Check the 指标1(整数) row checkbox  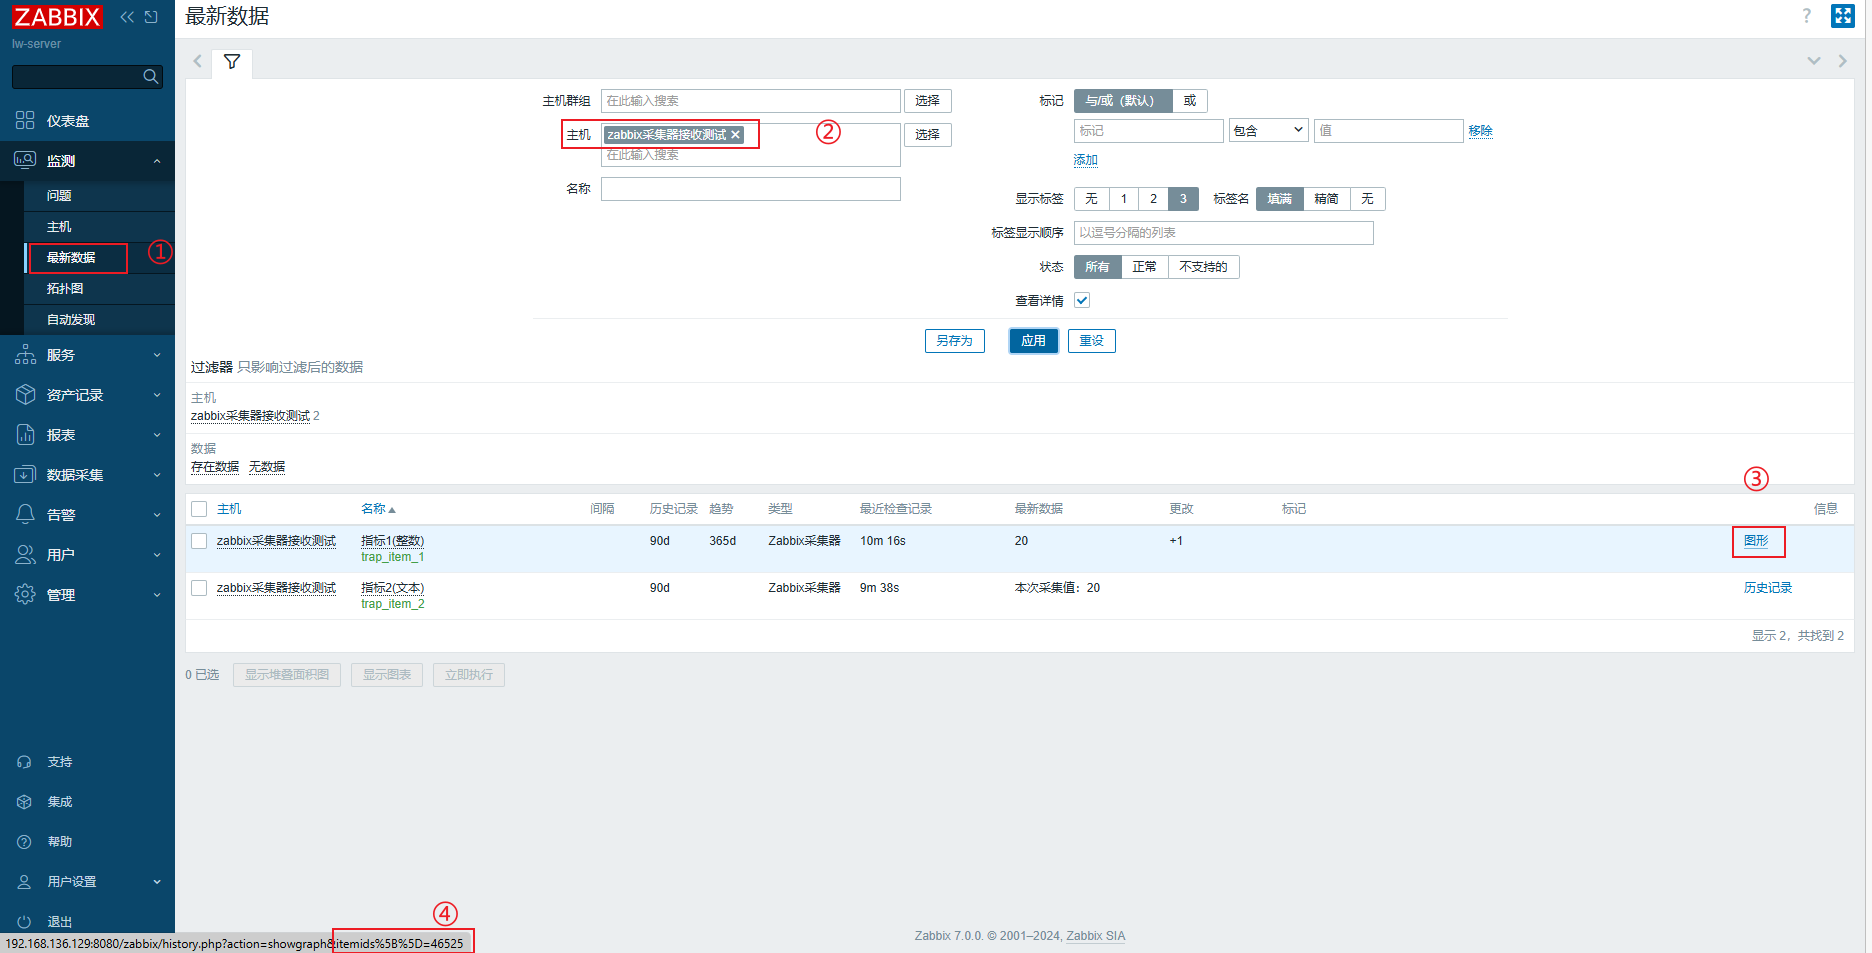point(199,541)
